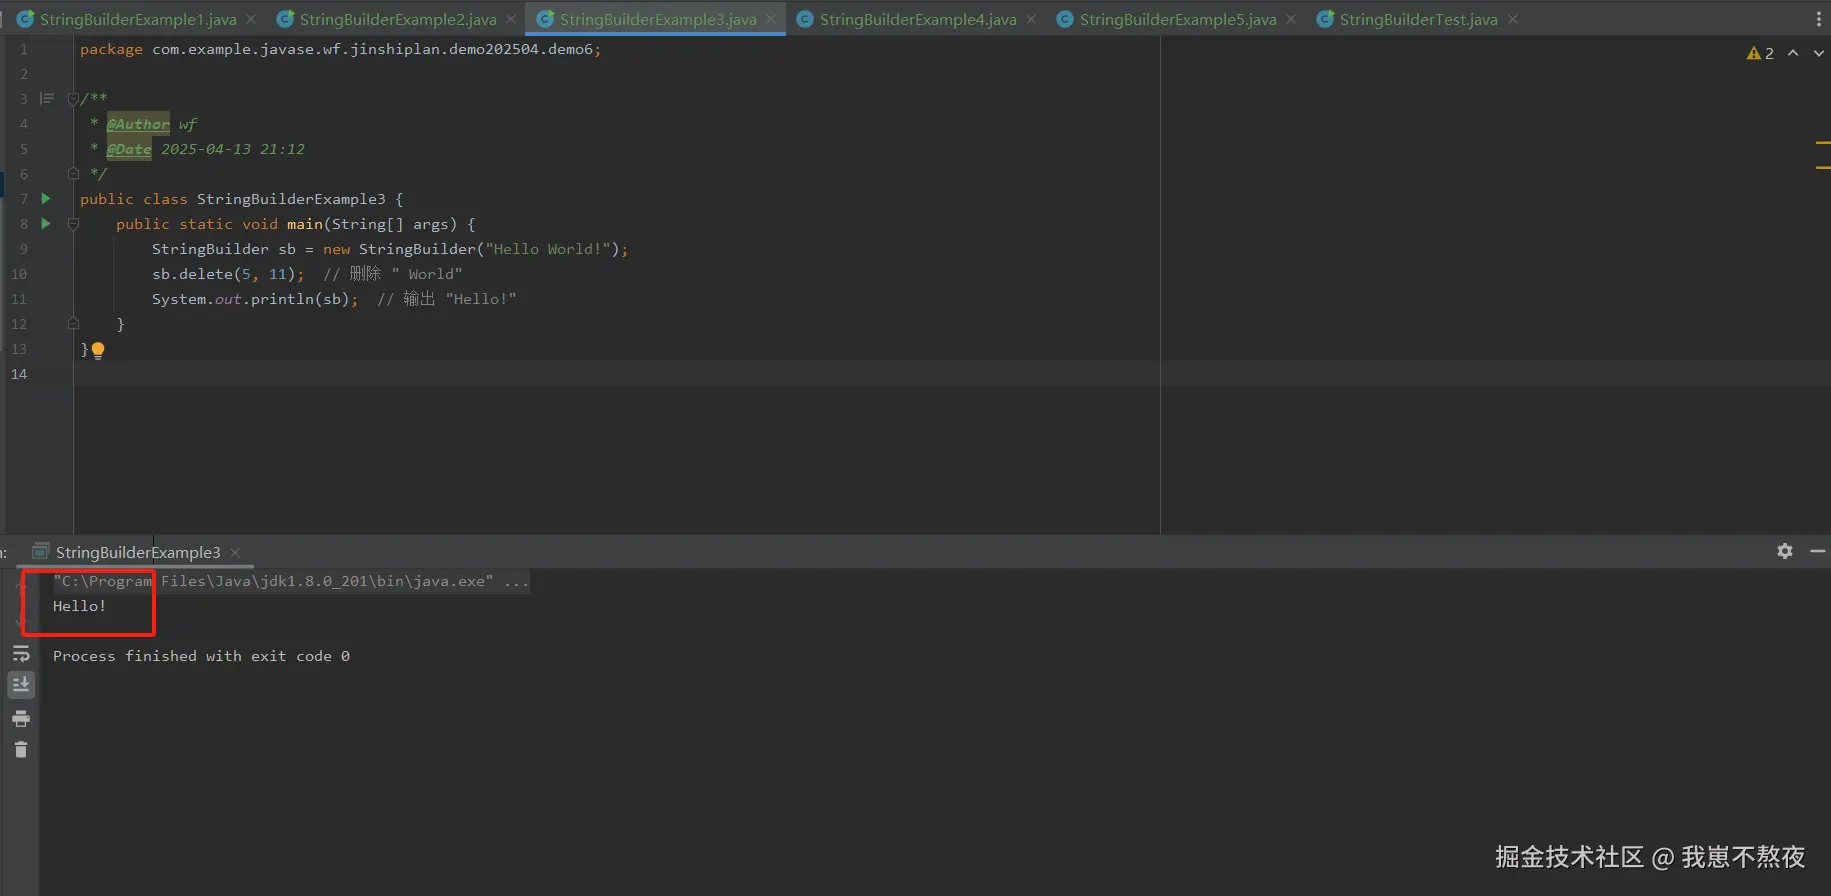Open StringBuilderExample5.java tab
Image resolution: width=1831 pixels, height=896 pixels.
(x=1178, y=19)
